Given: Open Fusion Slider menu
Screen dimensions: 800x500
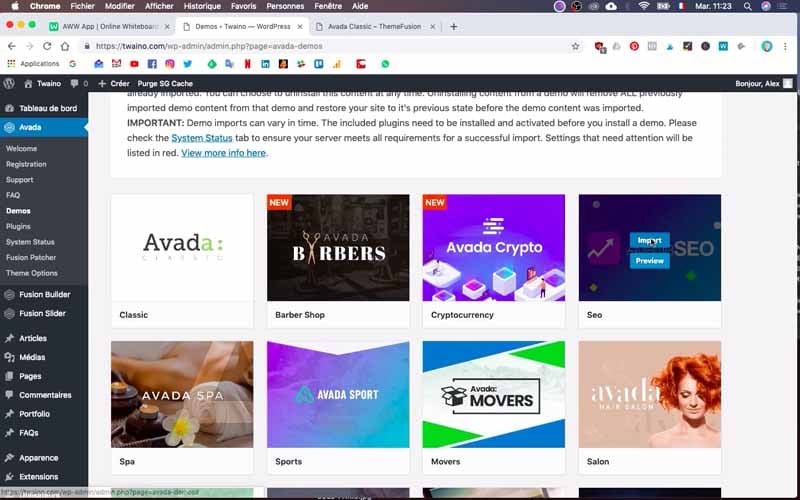Looking at the screenshot, I should [x=44, y=313].
